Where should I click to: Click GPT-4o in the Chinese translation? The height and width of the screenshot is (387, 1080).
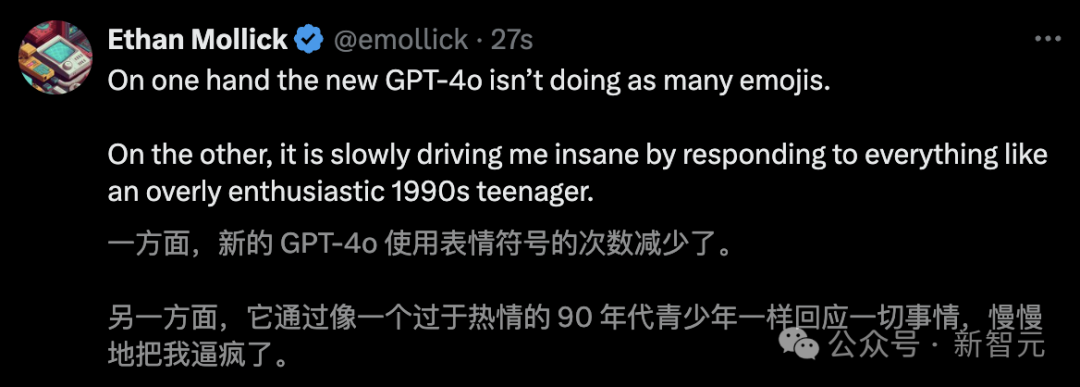point(328,247)
